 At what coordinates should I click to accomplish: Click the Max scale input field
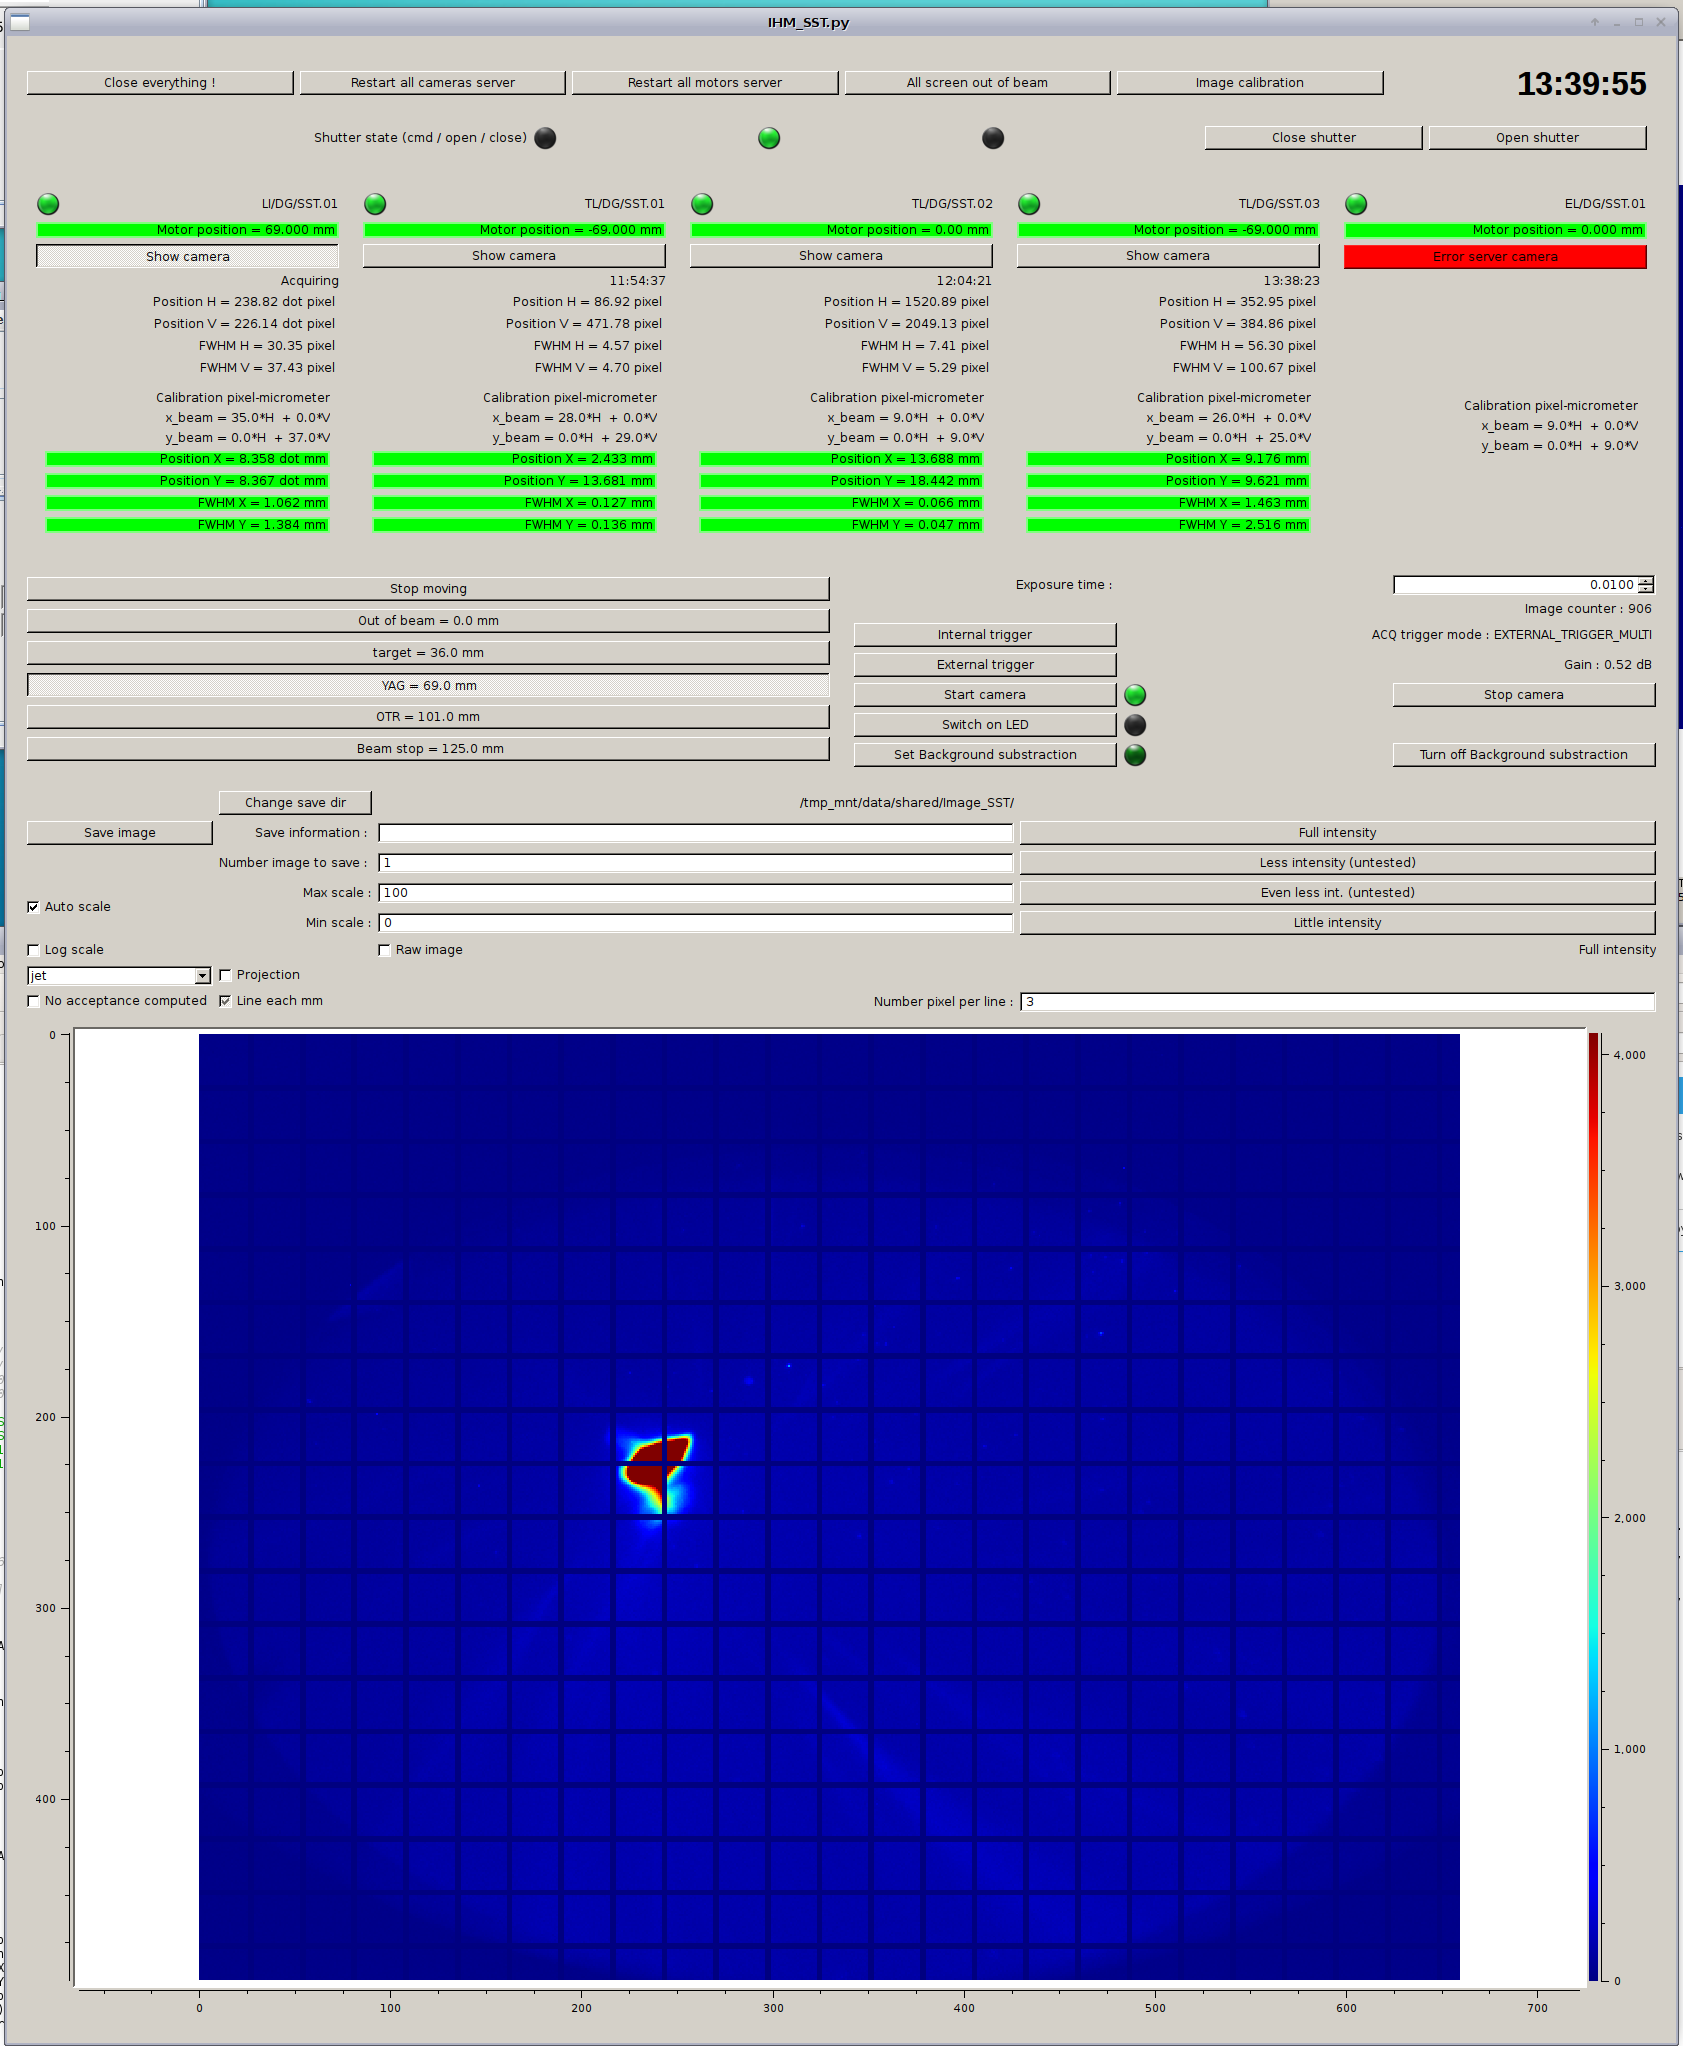695,893
